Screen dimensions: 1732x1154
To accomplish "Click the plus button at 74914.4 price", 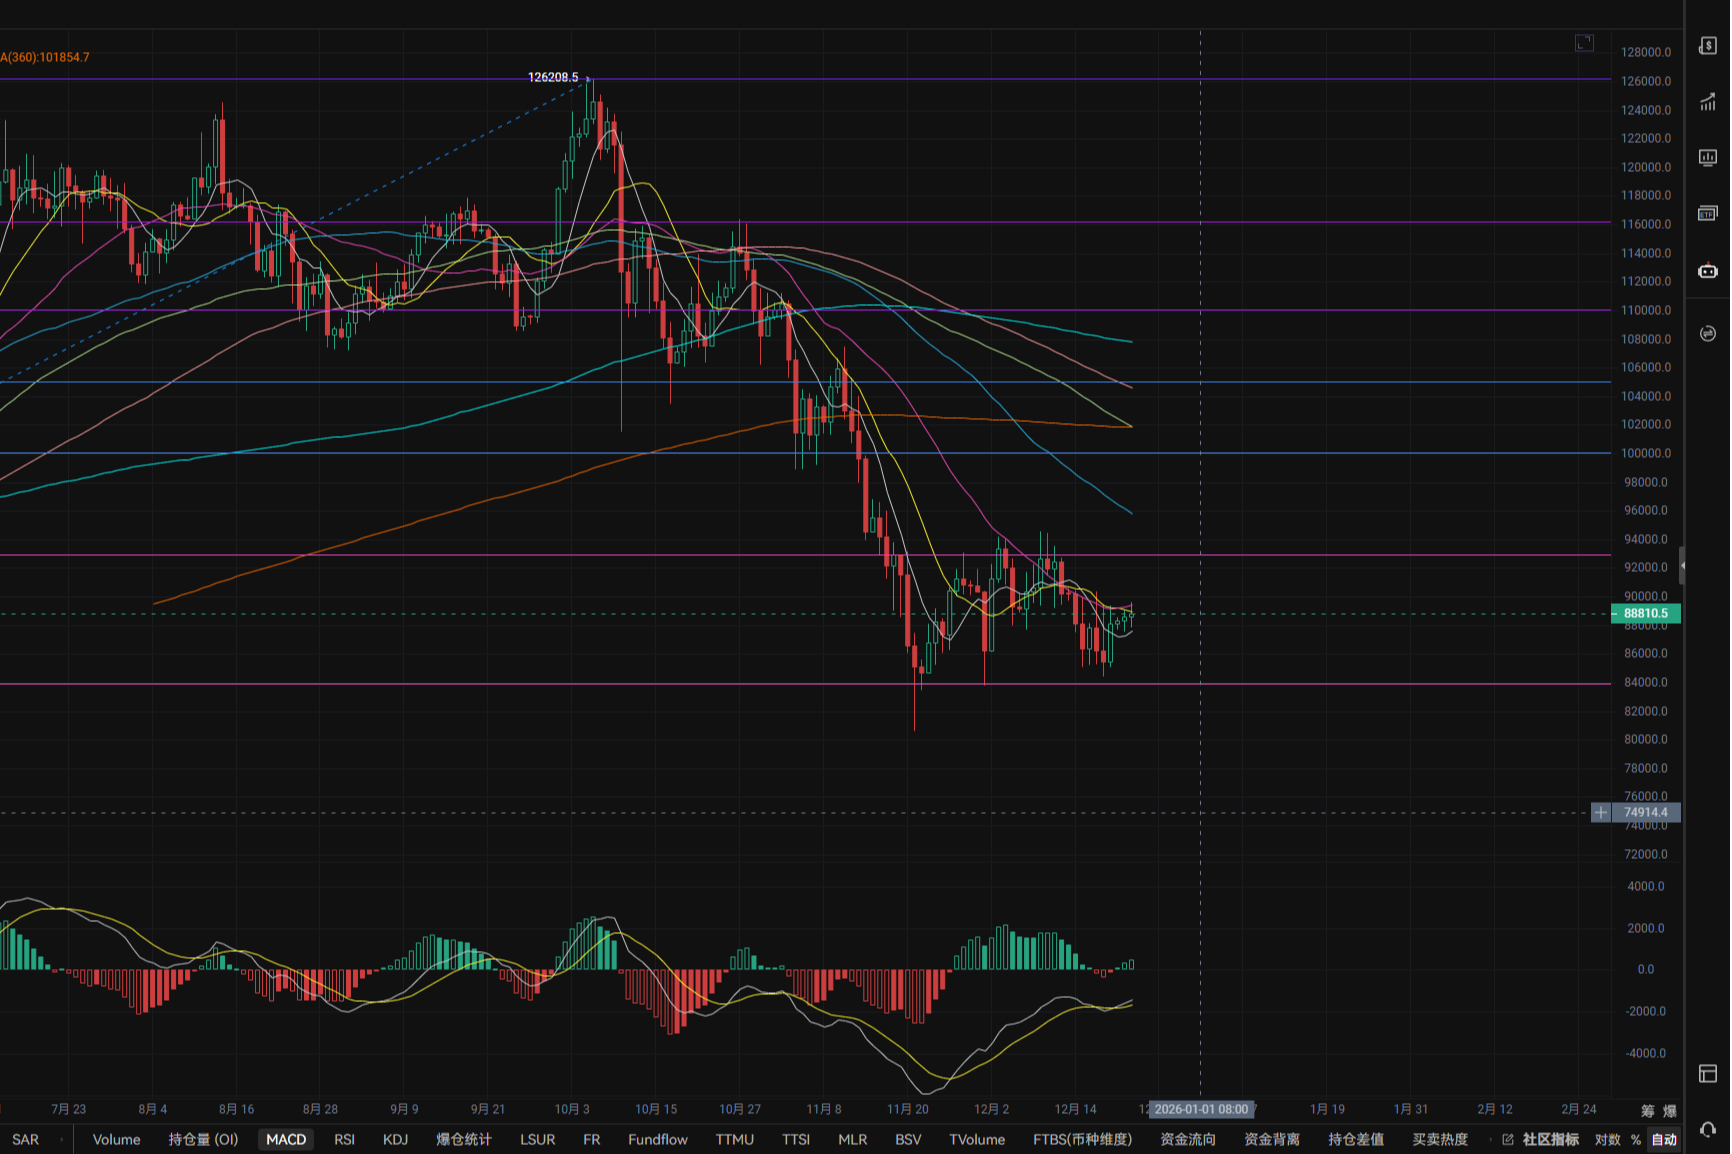I will (x=1600, y=813).
